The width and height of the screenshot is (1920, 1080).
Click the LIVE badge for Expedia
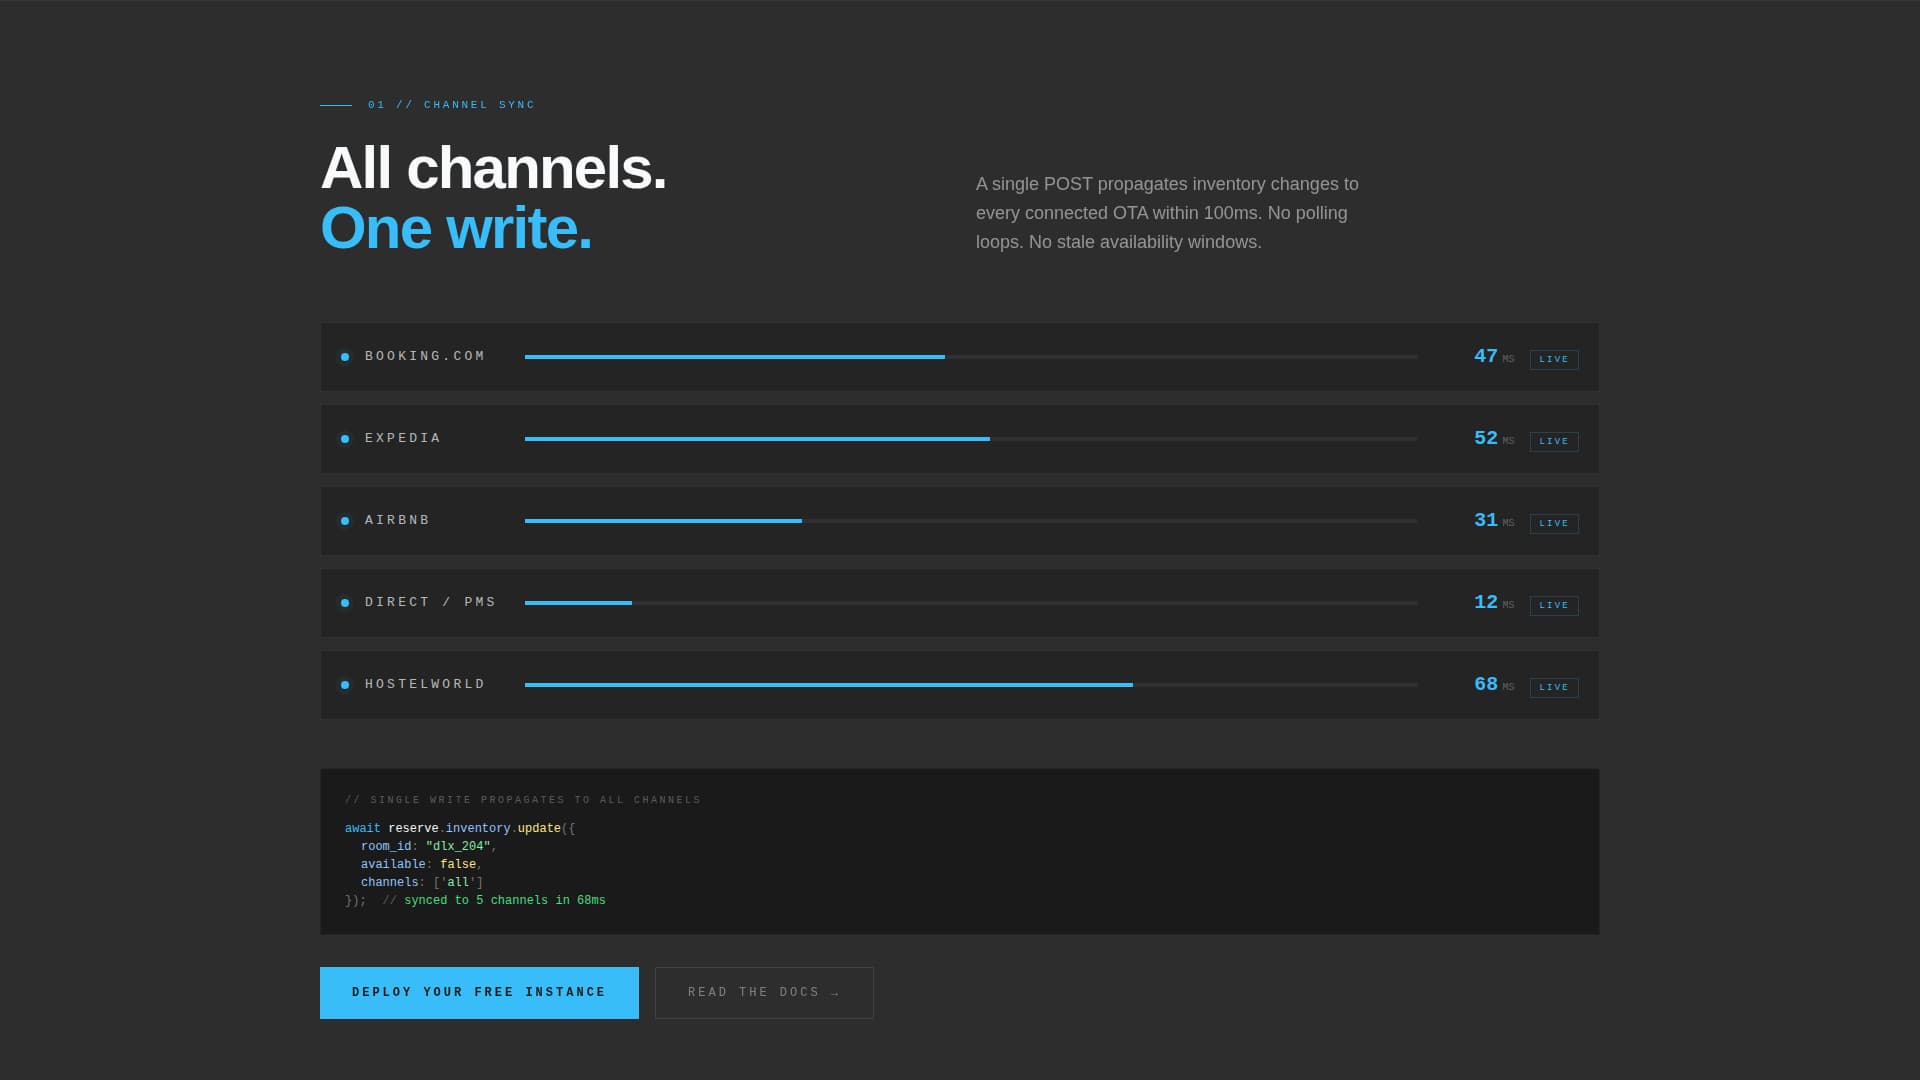pyautogui.click(x=1554, y=441)
